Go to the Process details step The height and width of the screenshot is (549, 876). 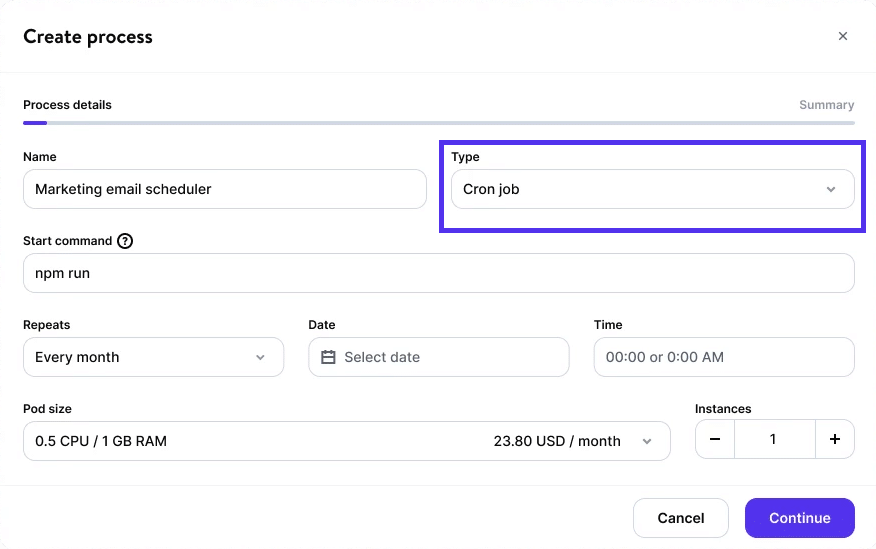pos(67,105)
